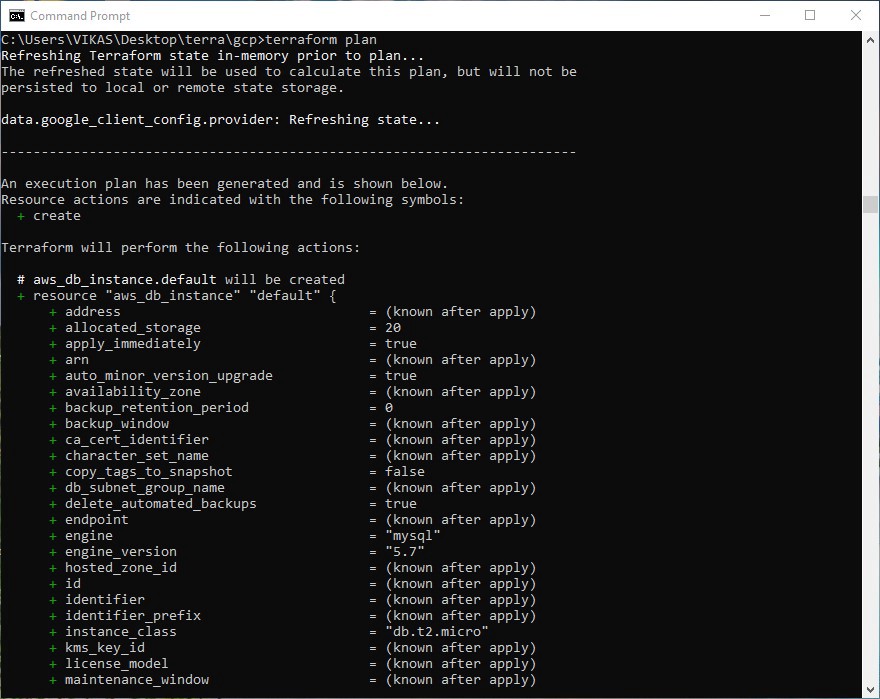Click the 'backup_retention_period' attribute
The height and width of the screenshot is (699, 880).
157,408
